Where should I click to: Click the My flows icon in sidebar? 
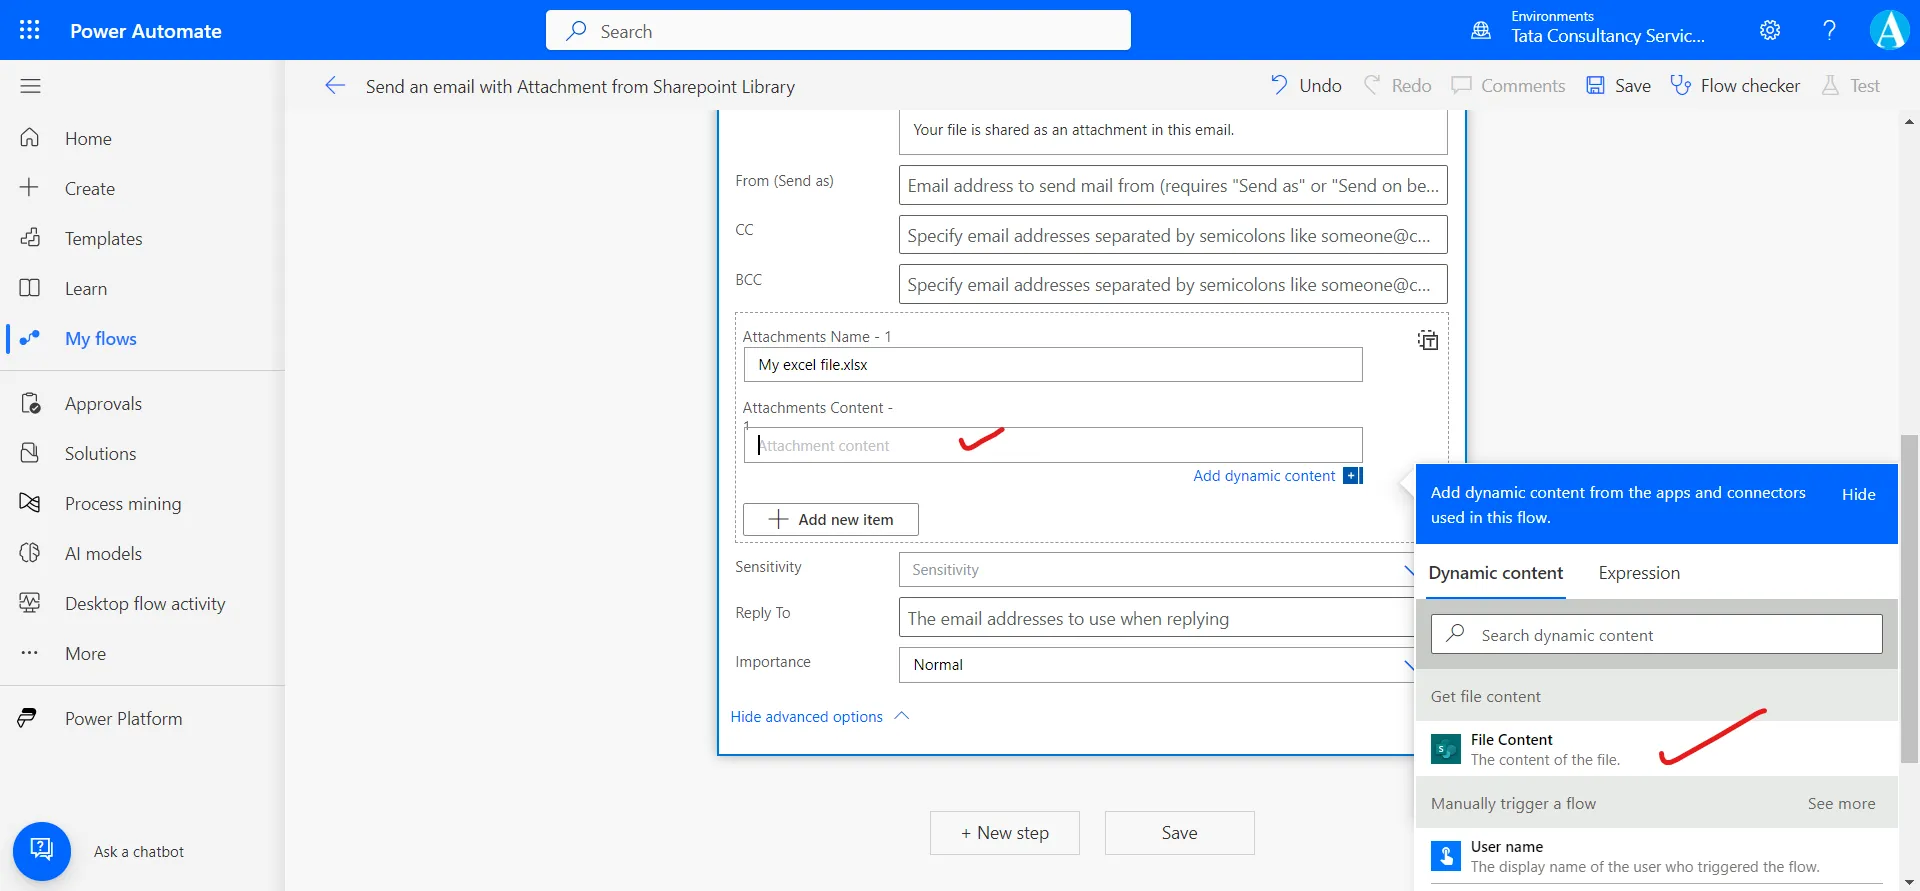pos(30,338)
